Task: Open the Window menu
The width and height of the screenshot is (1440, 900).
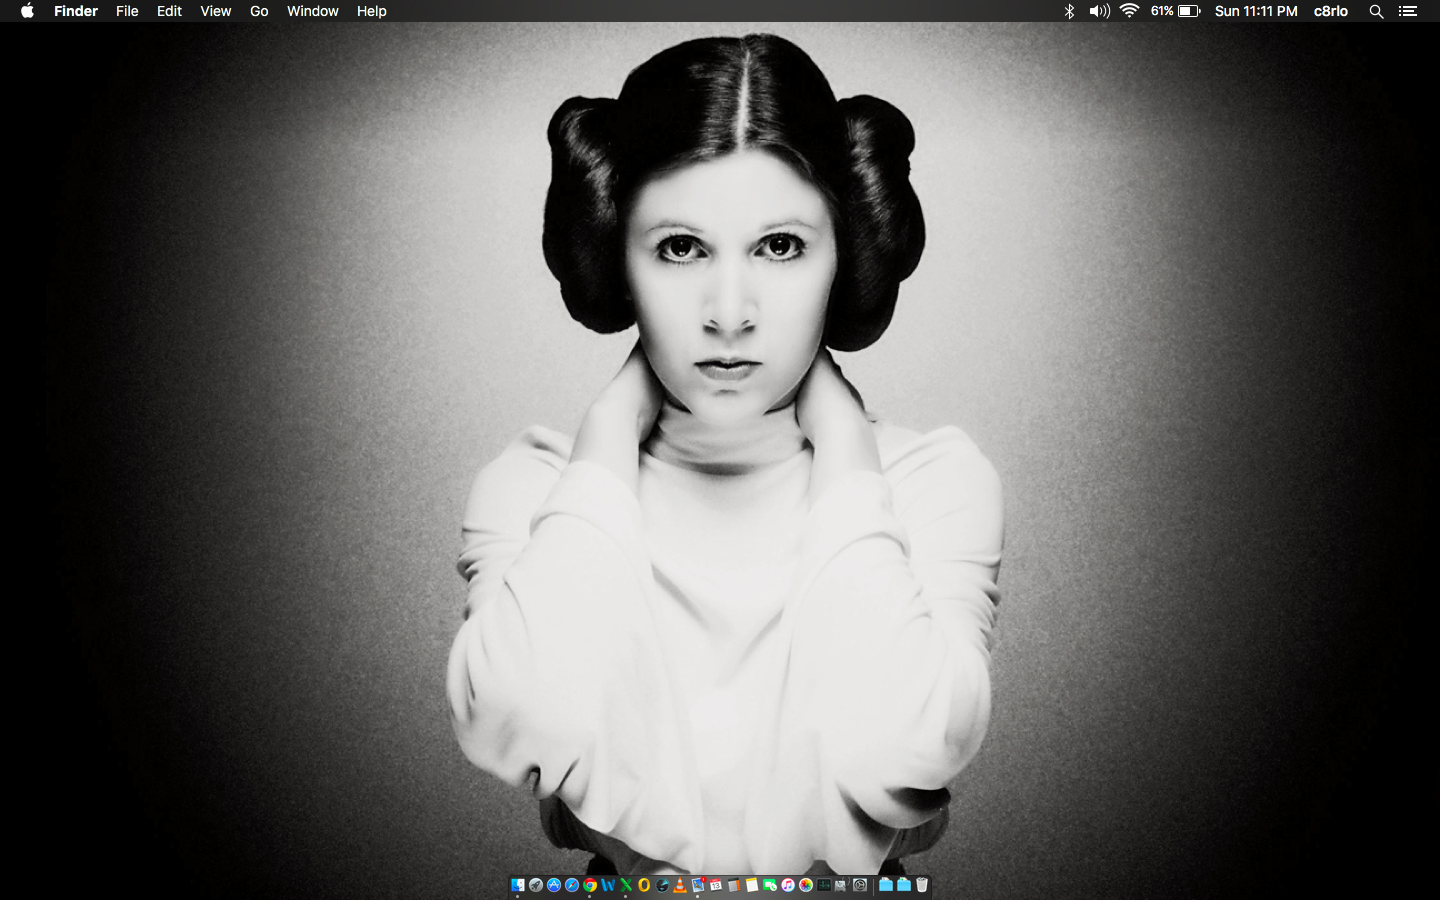Action: click(x=313, y=11)
